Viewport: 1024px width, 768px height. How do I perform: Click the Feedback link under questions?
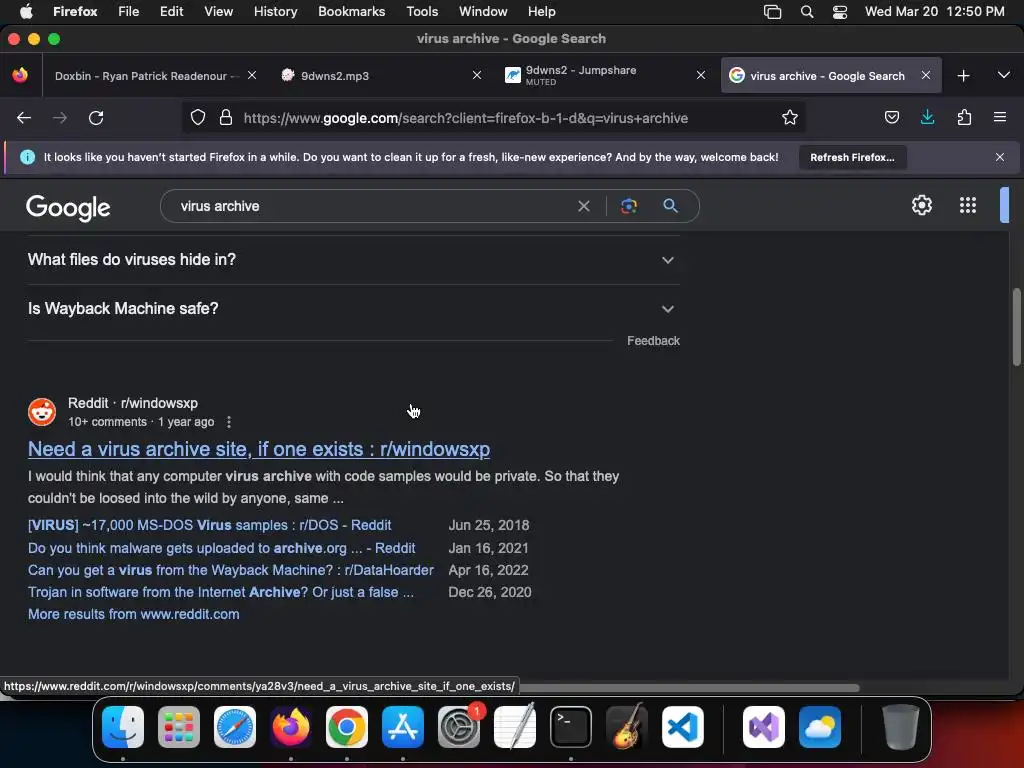tap(653, 341)
